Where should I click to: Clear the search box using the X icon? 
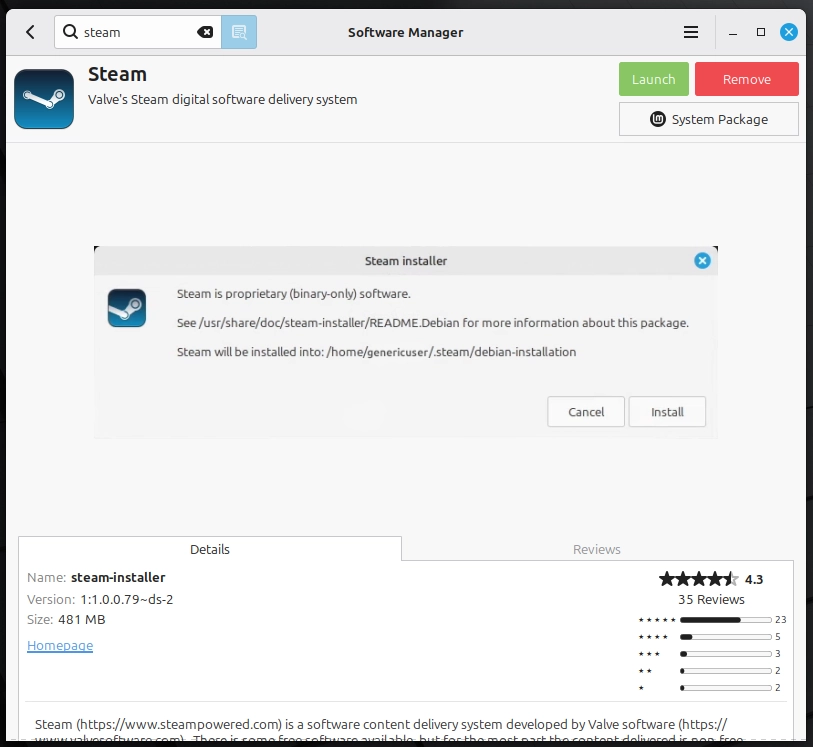[205, 31]
